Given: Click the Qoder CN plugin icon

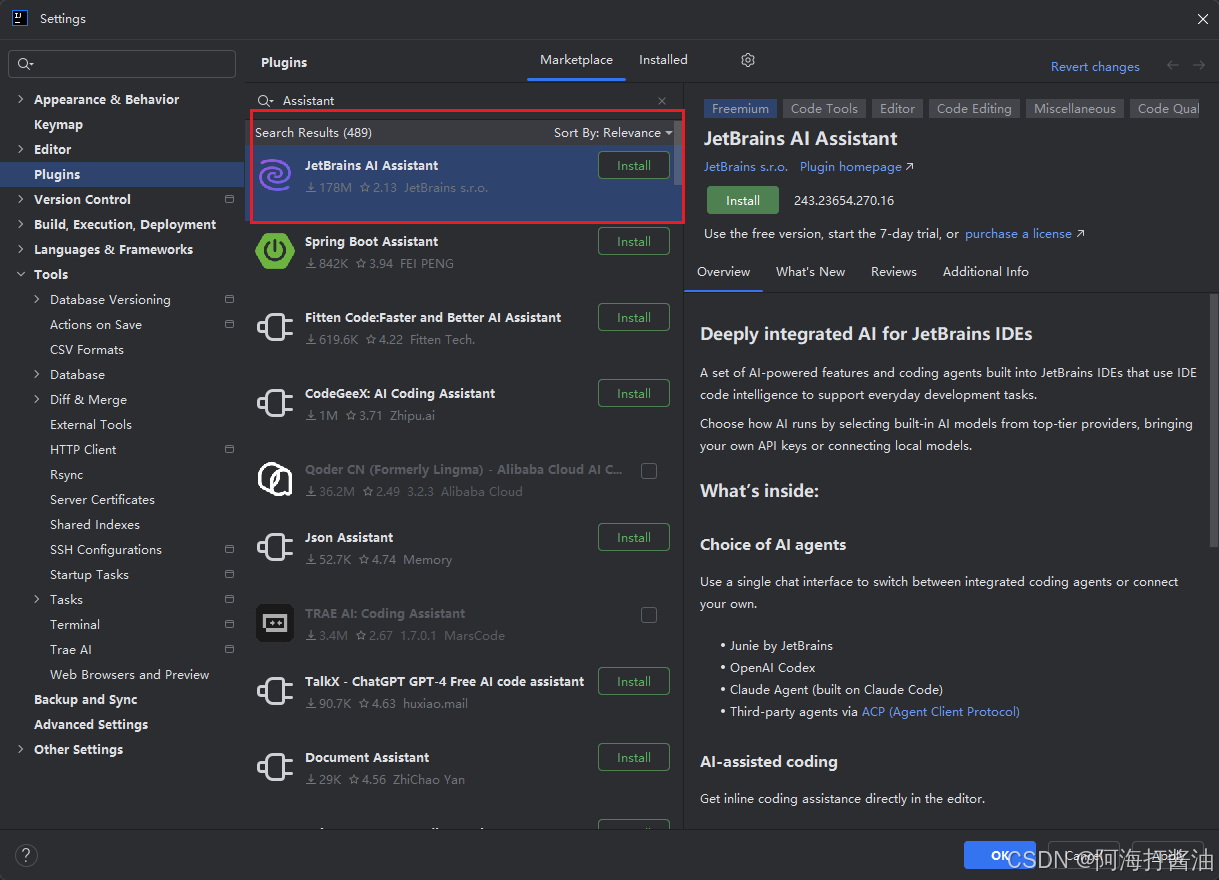Looking at the screenshot, I should click(x=274, y=479).
